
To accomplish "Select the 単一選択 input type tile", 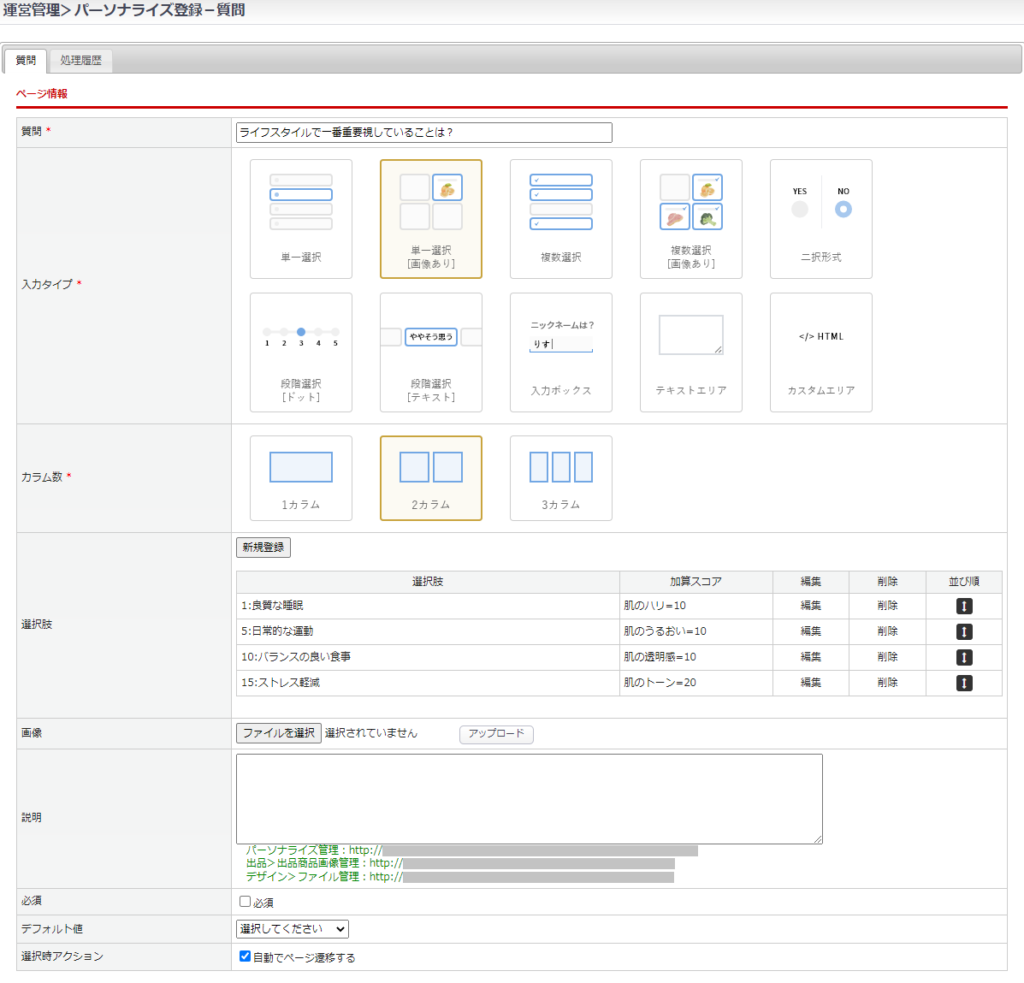I will tap(301, 218).
